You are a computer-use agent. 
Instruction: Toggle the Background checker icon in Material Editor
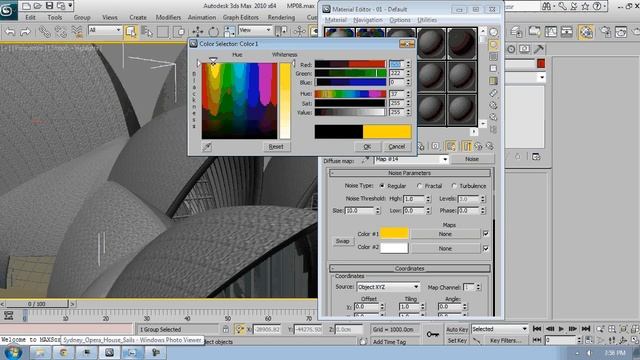tap(493, 56)
